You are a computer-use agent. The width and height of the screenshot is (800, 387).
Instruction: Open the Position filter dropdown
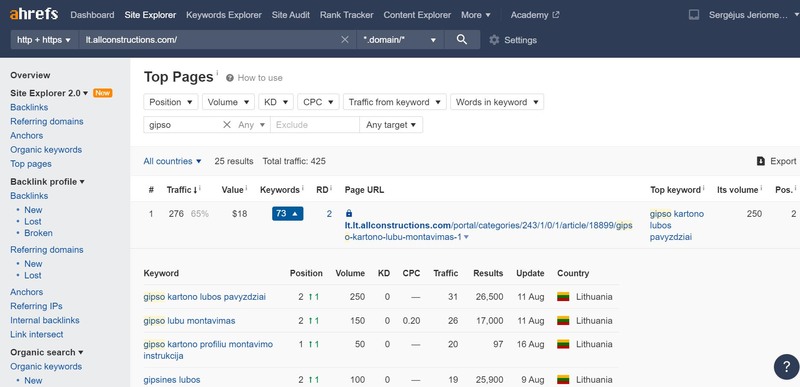(x=170, y=102)
